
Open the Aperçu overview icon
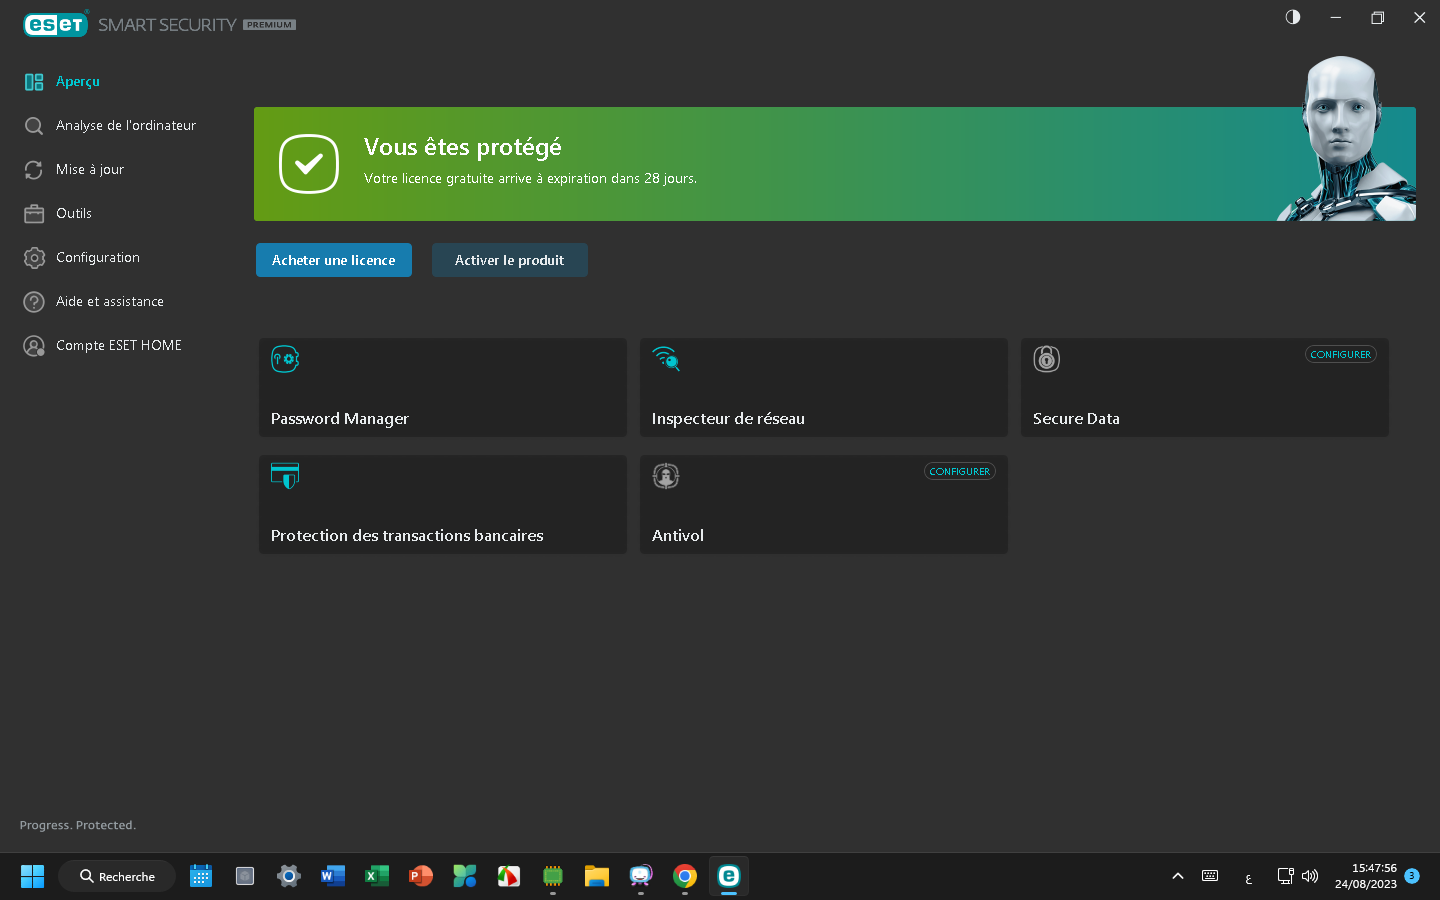[x=34, y=82]
